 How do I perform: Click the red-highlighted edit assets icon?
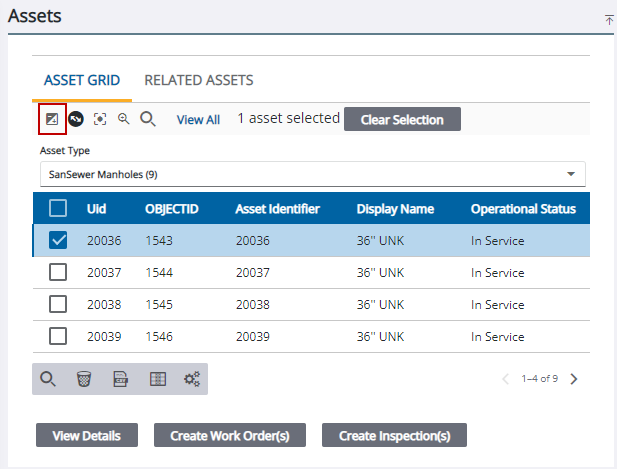point(52,119)
